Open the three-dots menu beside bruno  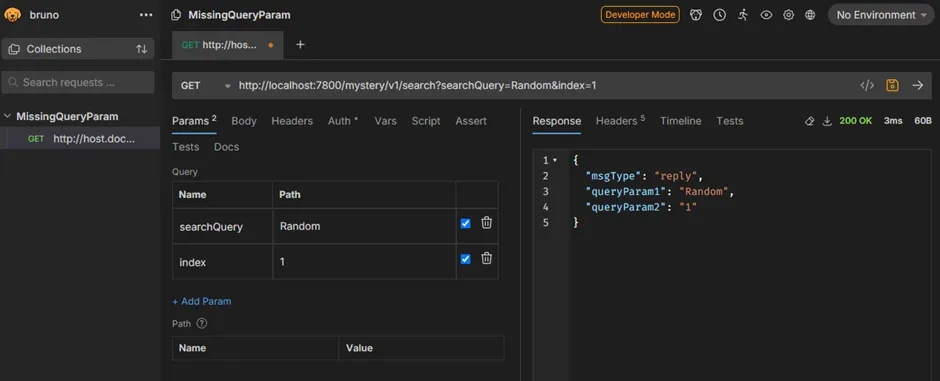click(146, 15)
